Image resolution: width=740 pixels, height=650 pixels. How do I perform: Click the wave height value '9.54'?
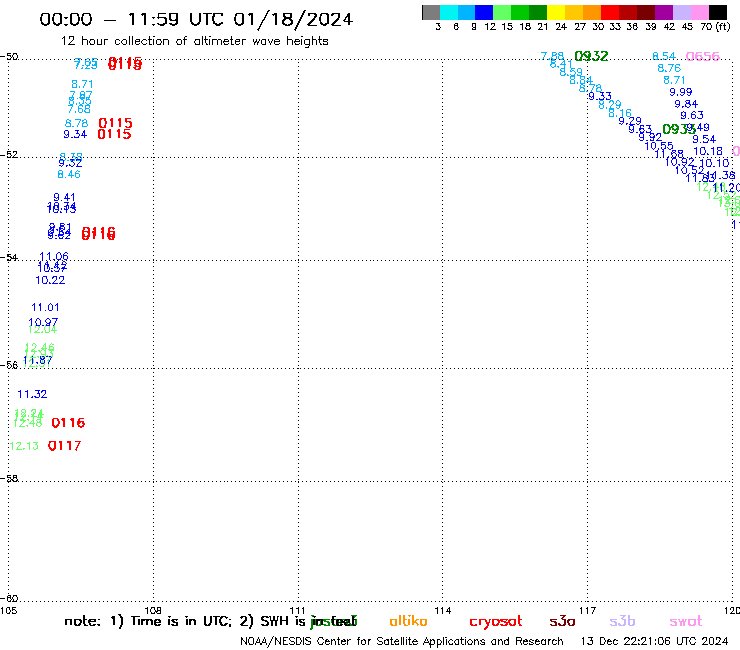[704, 139]
